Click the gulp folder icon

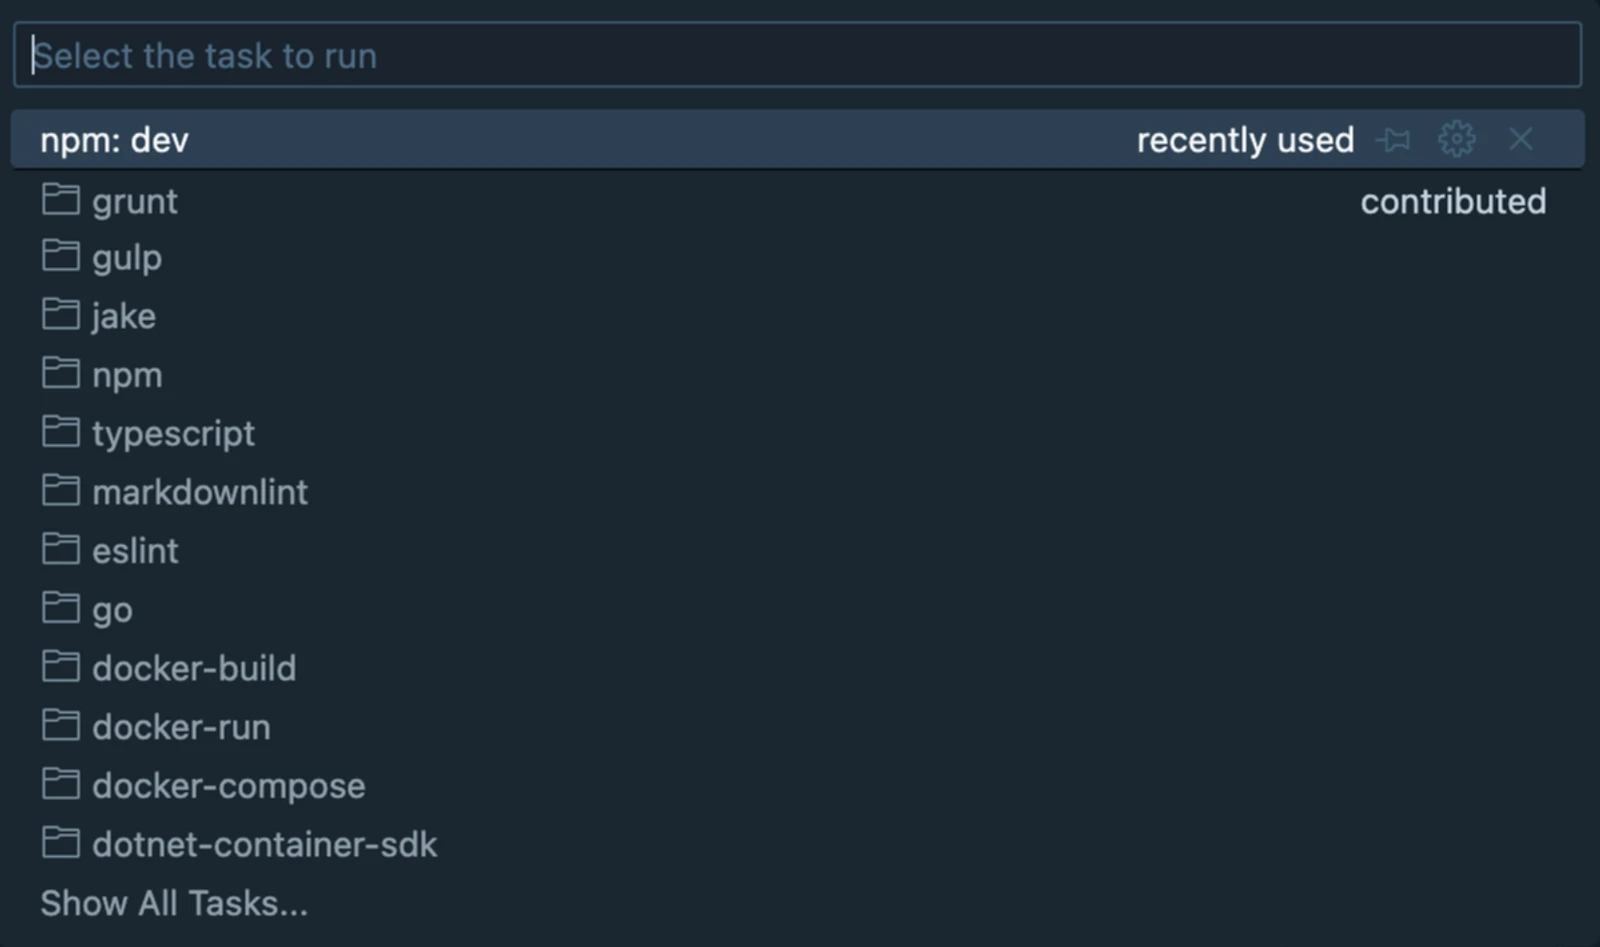pyautogui.click(x=61, y=256)
